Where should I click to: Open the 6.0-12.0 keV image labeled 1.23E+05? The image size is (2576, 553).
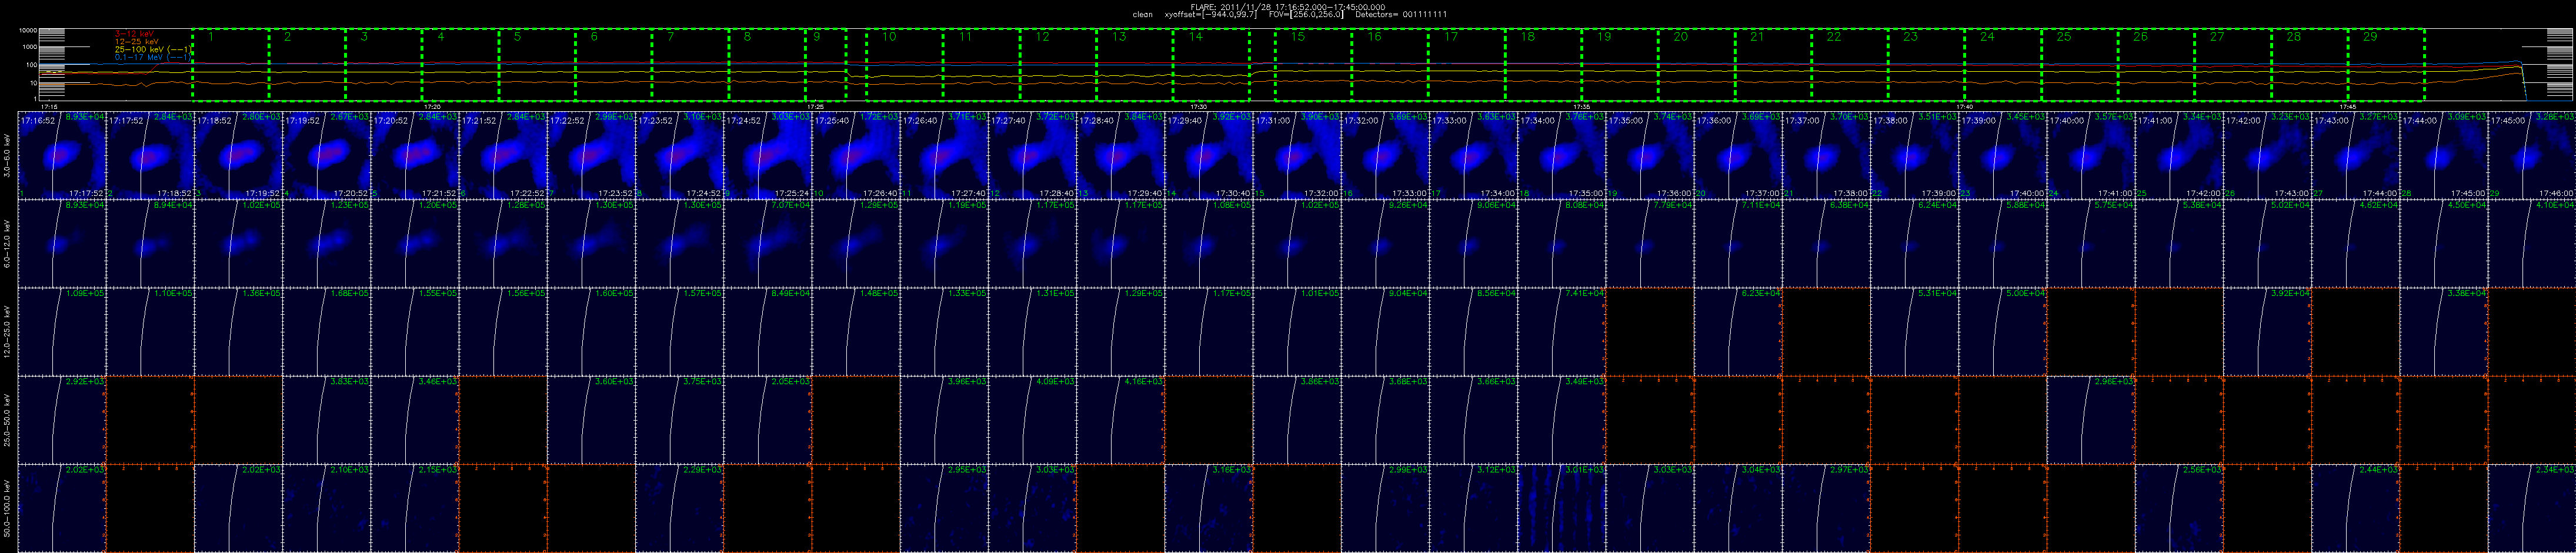tap(327, 243)
